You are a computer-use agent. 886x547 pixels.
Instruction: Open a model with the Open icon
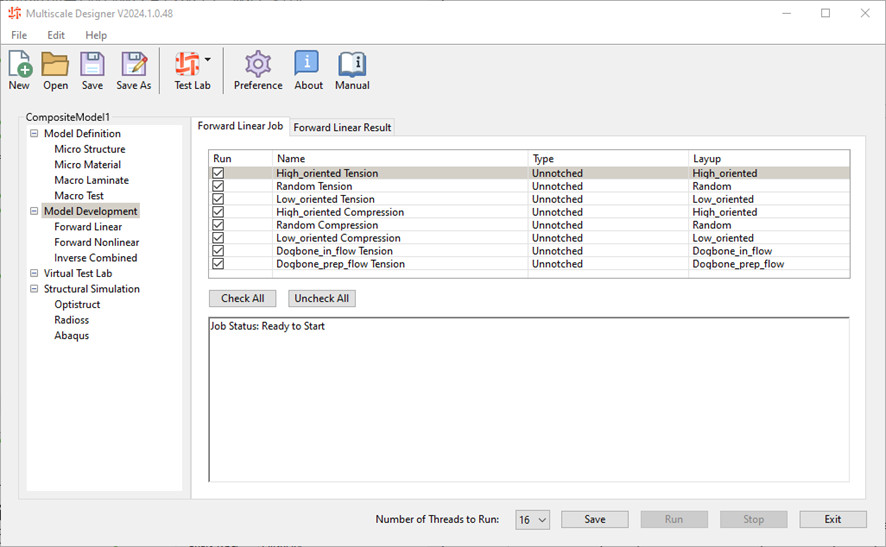click(x=55, y=66)
